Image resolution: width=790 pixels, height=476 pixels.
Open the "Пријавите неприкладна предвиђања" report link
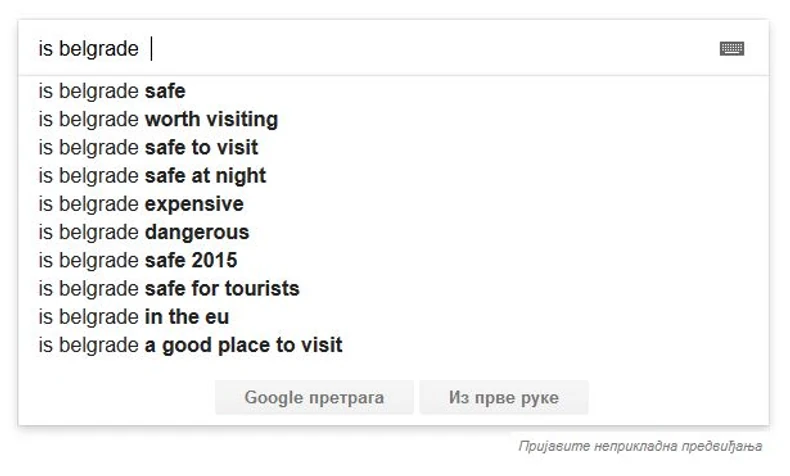pos(640,446)
